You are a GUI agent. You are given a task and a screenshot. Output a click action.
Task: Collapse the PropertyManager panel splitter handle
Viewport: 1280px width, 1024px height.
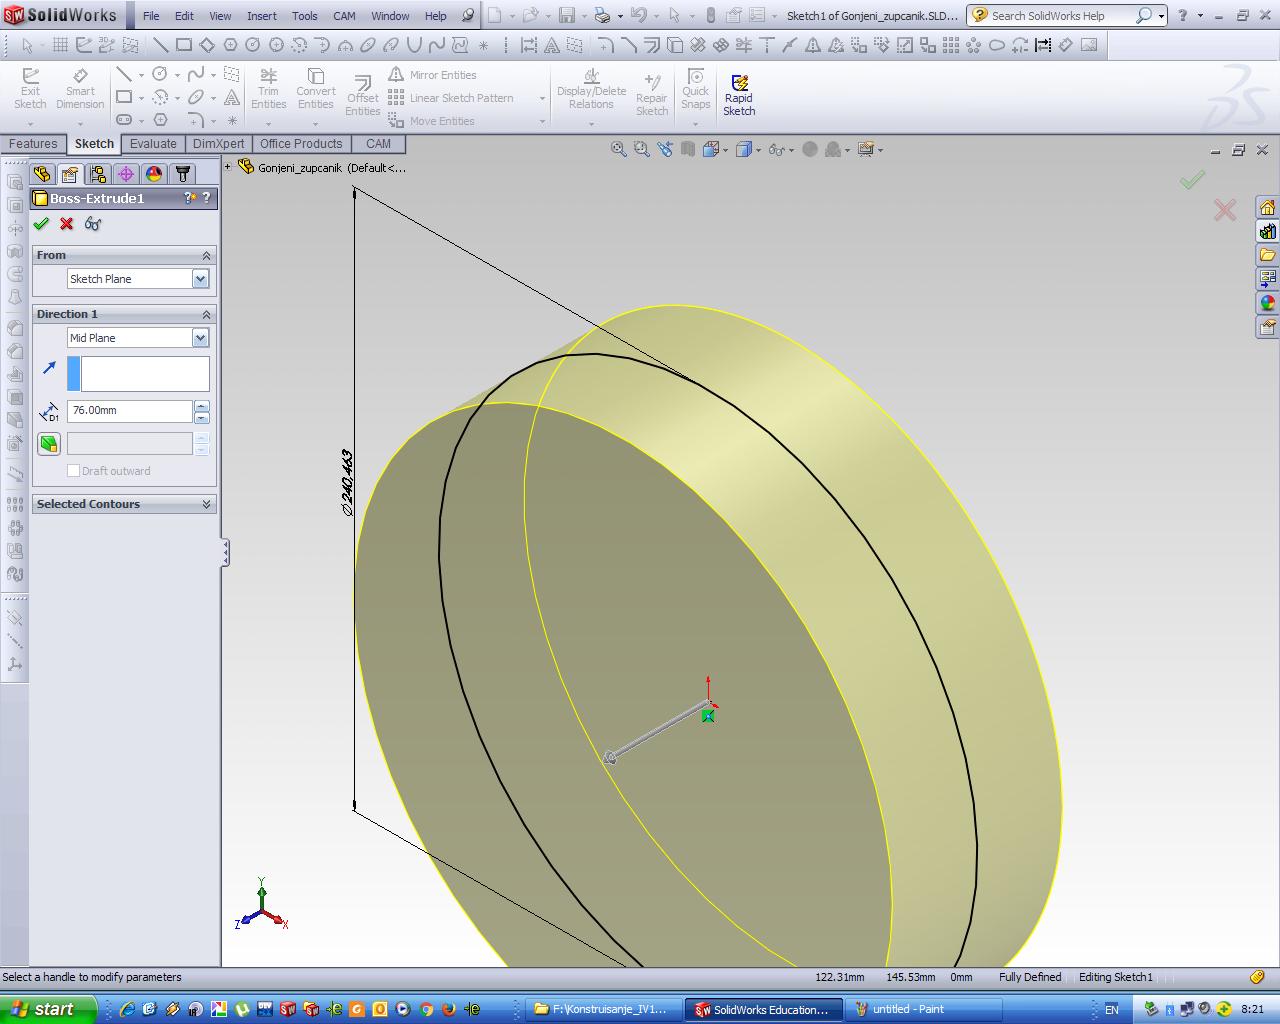coord(225,553)
